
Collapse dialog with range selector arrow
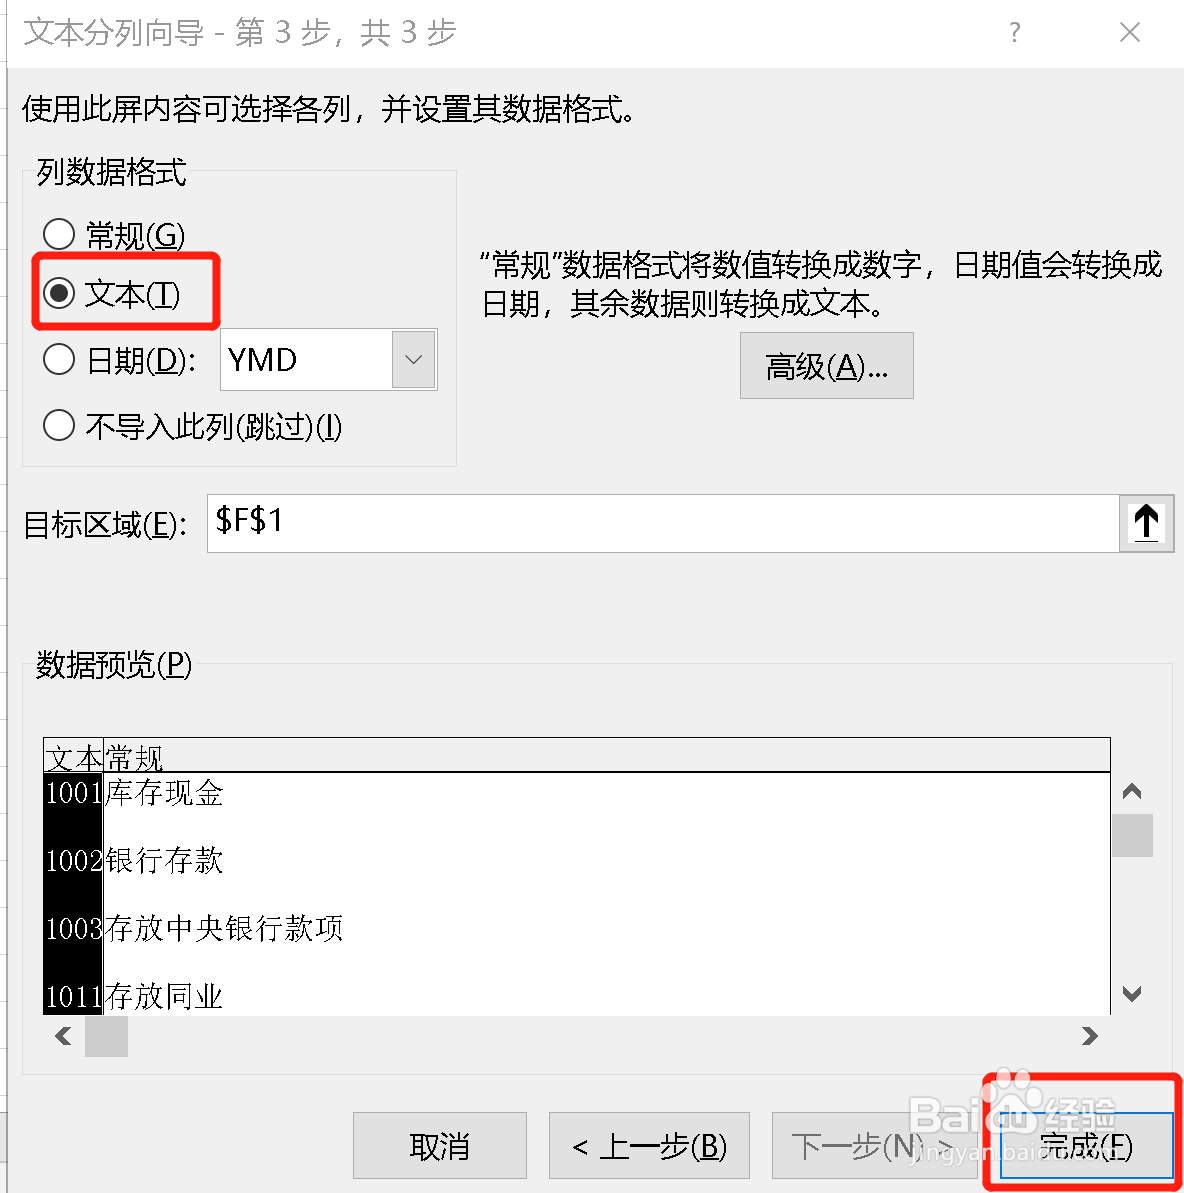click(x=1146, y=523)
